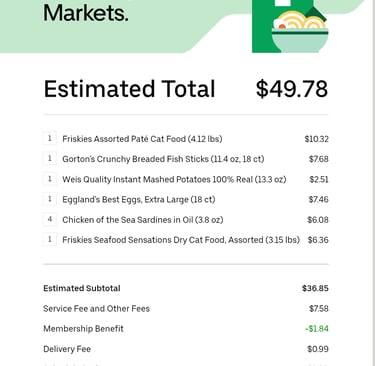
Task: Click the Markets heading text
Action: pyautogui.click(x=86, y=13)
